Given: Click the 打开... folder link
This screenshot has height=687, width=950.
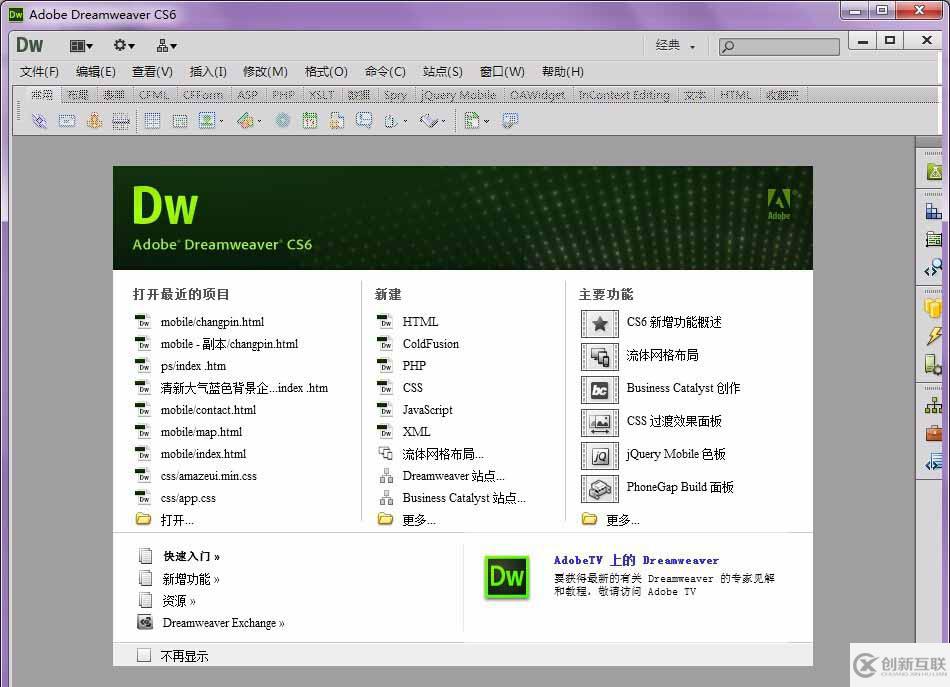Looking at the screenshot, I should point(177,520).
